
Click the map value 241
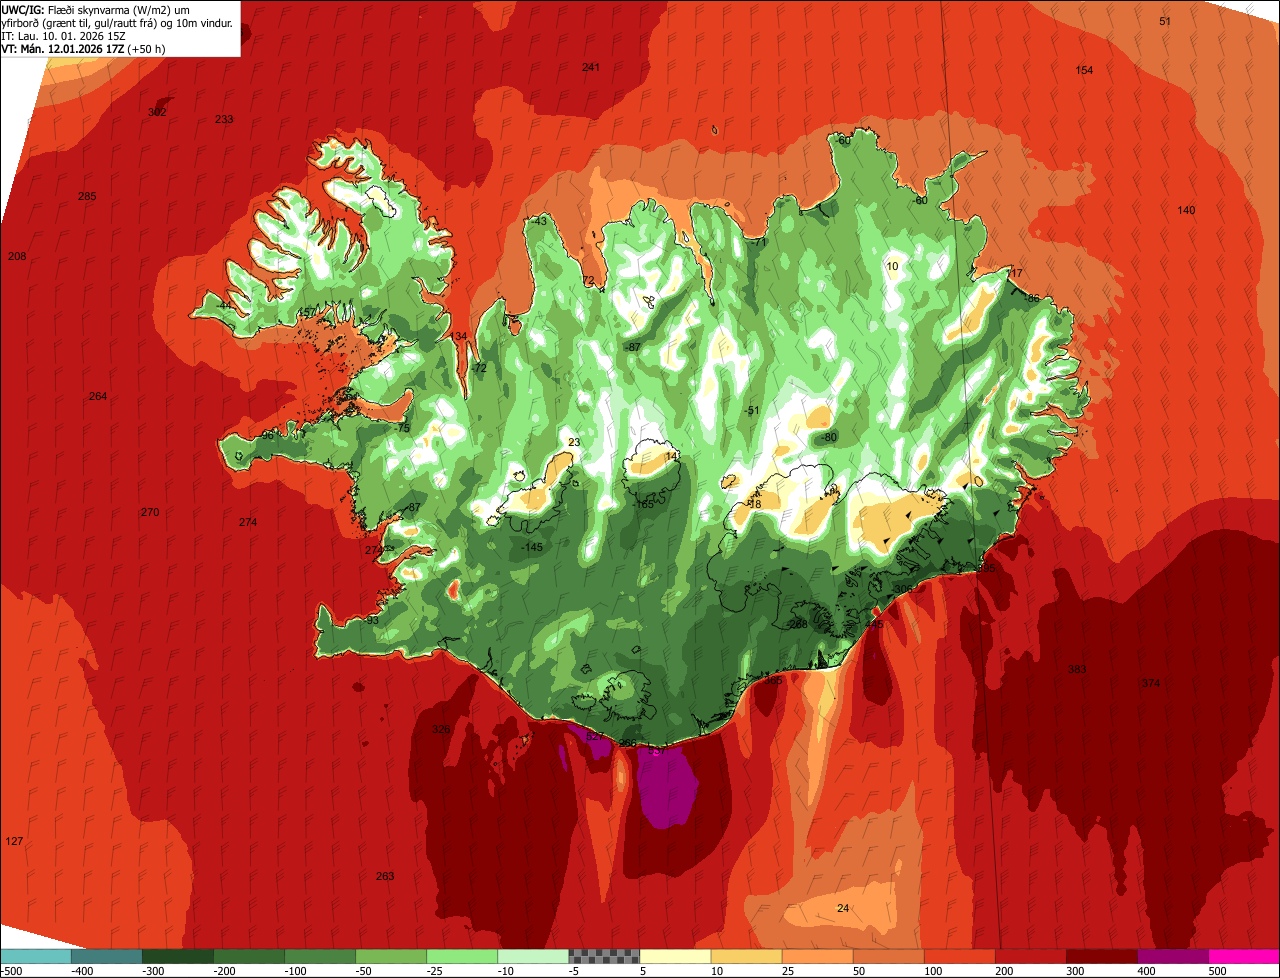click(x=591, y=67)
